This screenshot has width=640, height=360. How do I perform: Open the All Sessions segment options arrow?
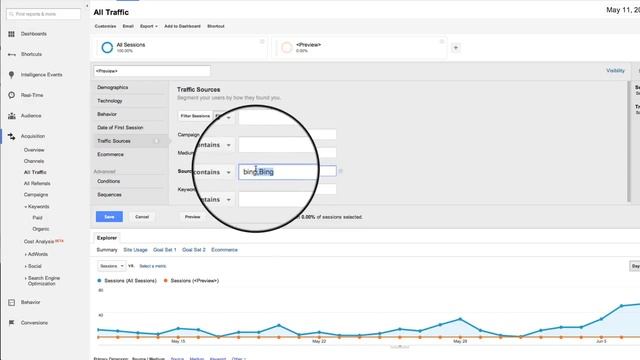click(262, 42)
